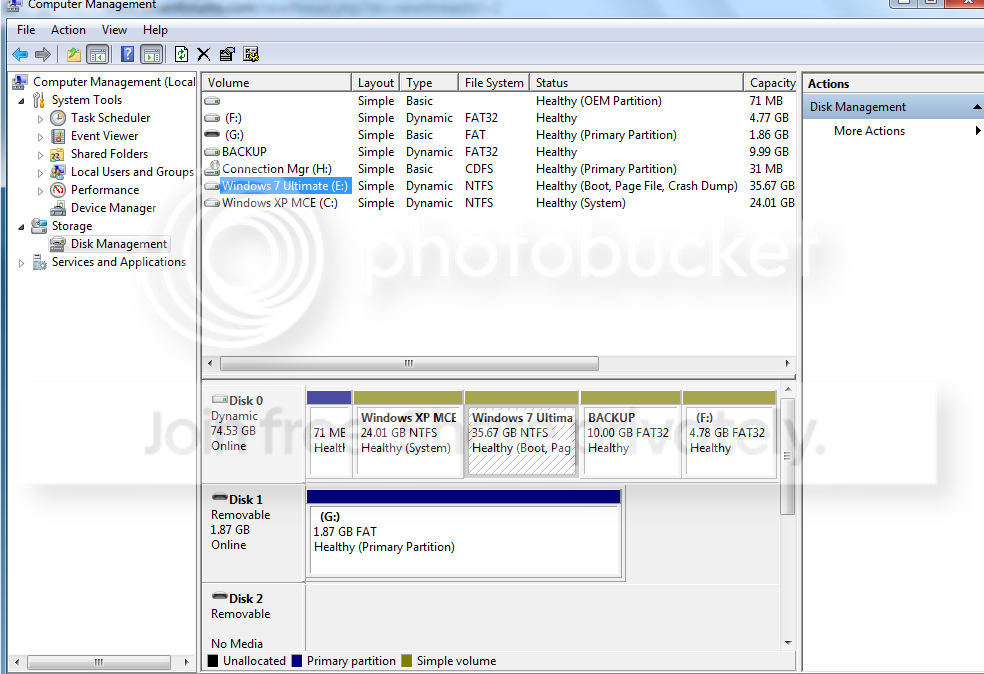Open the Action menu
The image size is (984, 674).
coord(68,30)
